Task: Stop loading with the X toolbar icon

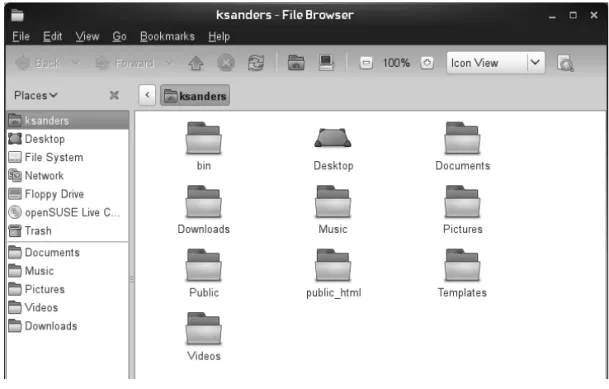Action: (226, 63)
